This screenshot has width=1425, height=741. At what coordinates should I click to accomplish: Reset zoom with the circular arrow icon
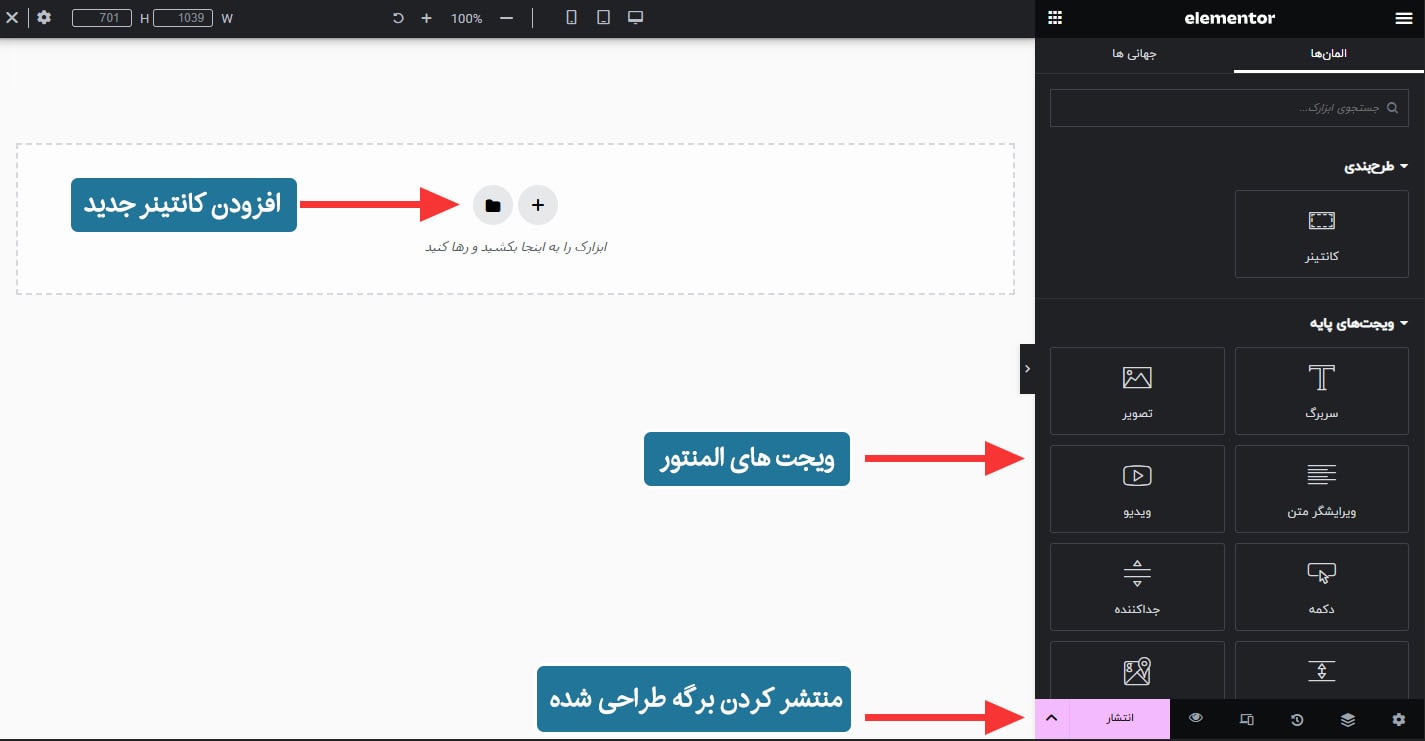[398, 18]
